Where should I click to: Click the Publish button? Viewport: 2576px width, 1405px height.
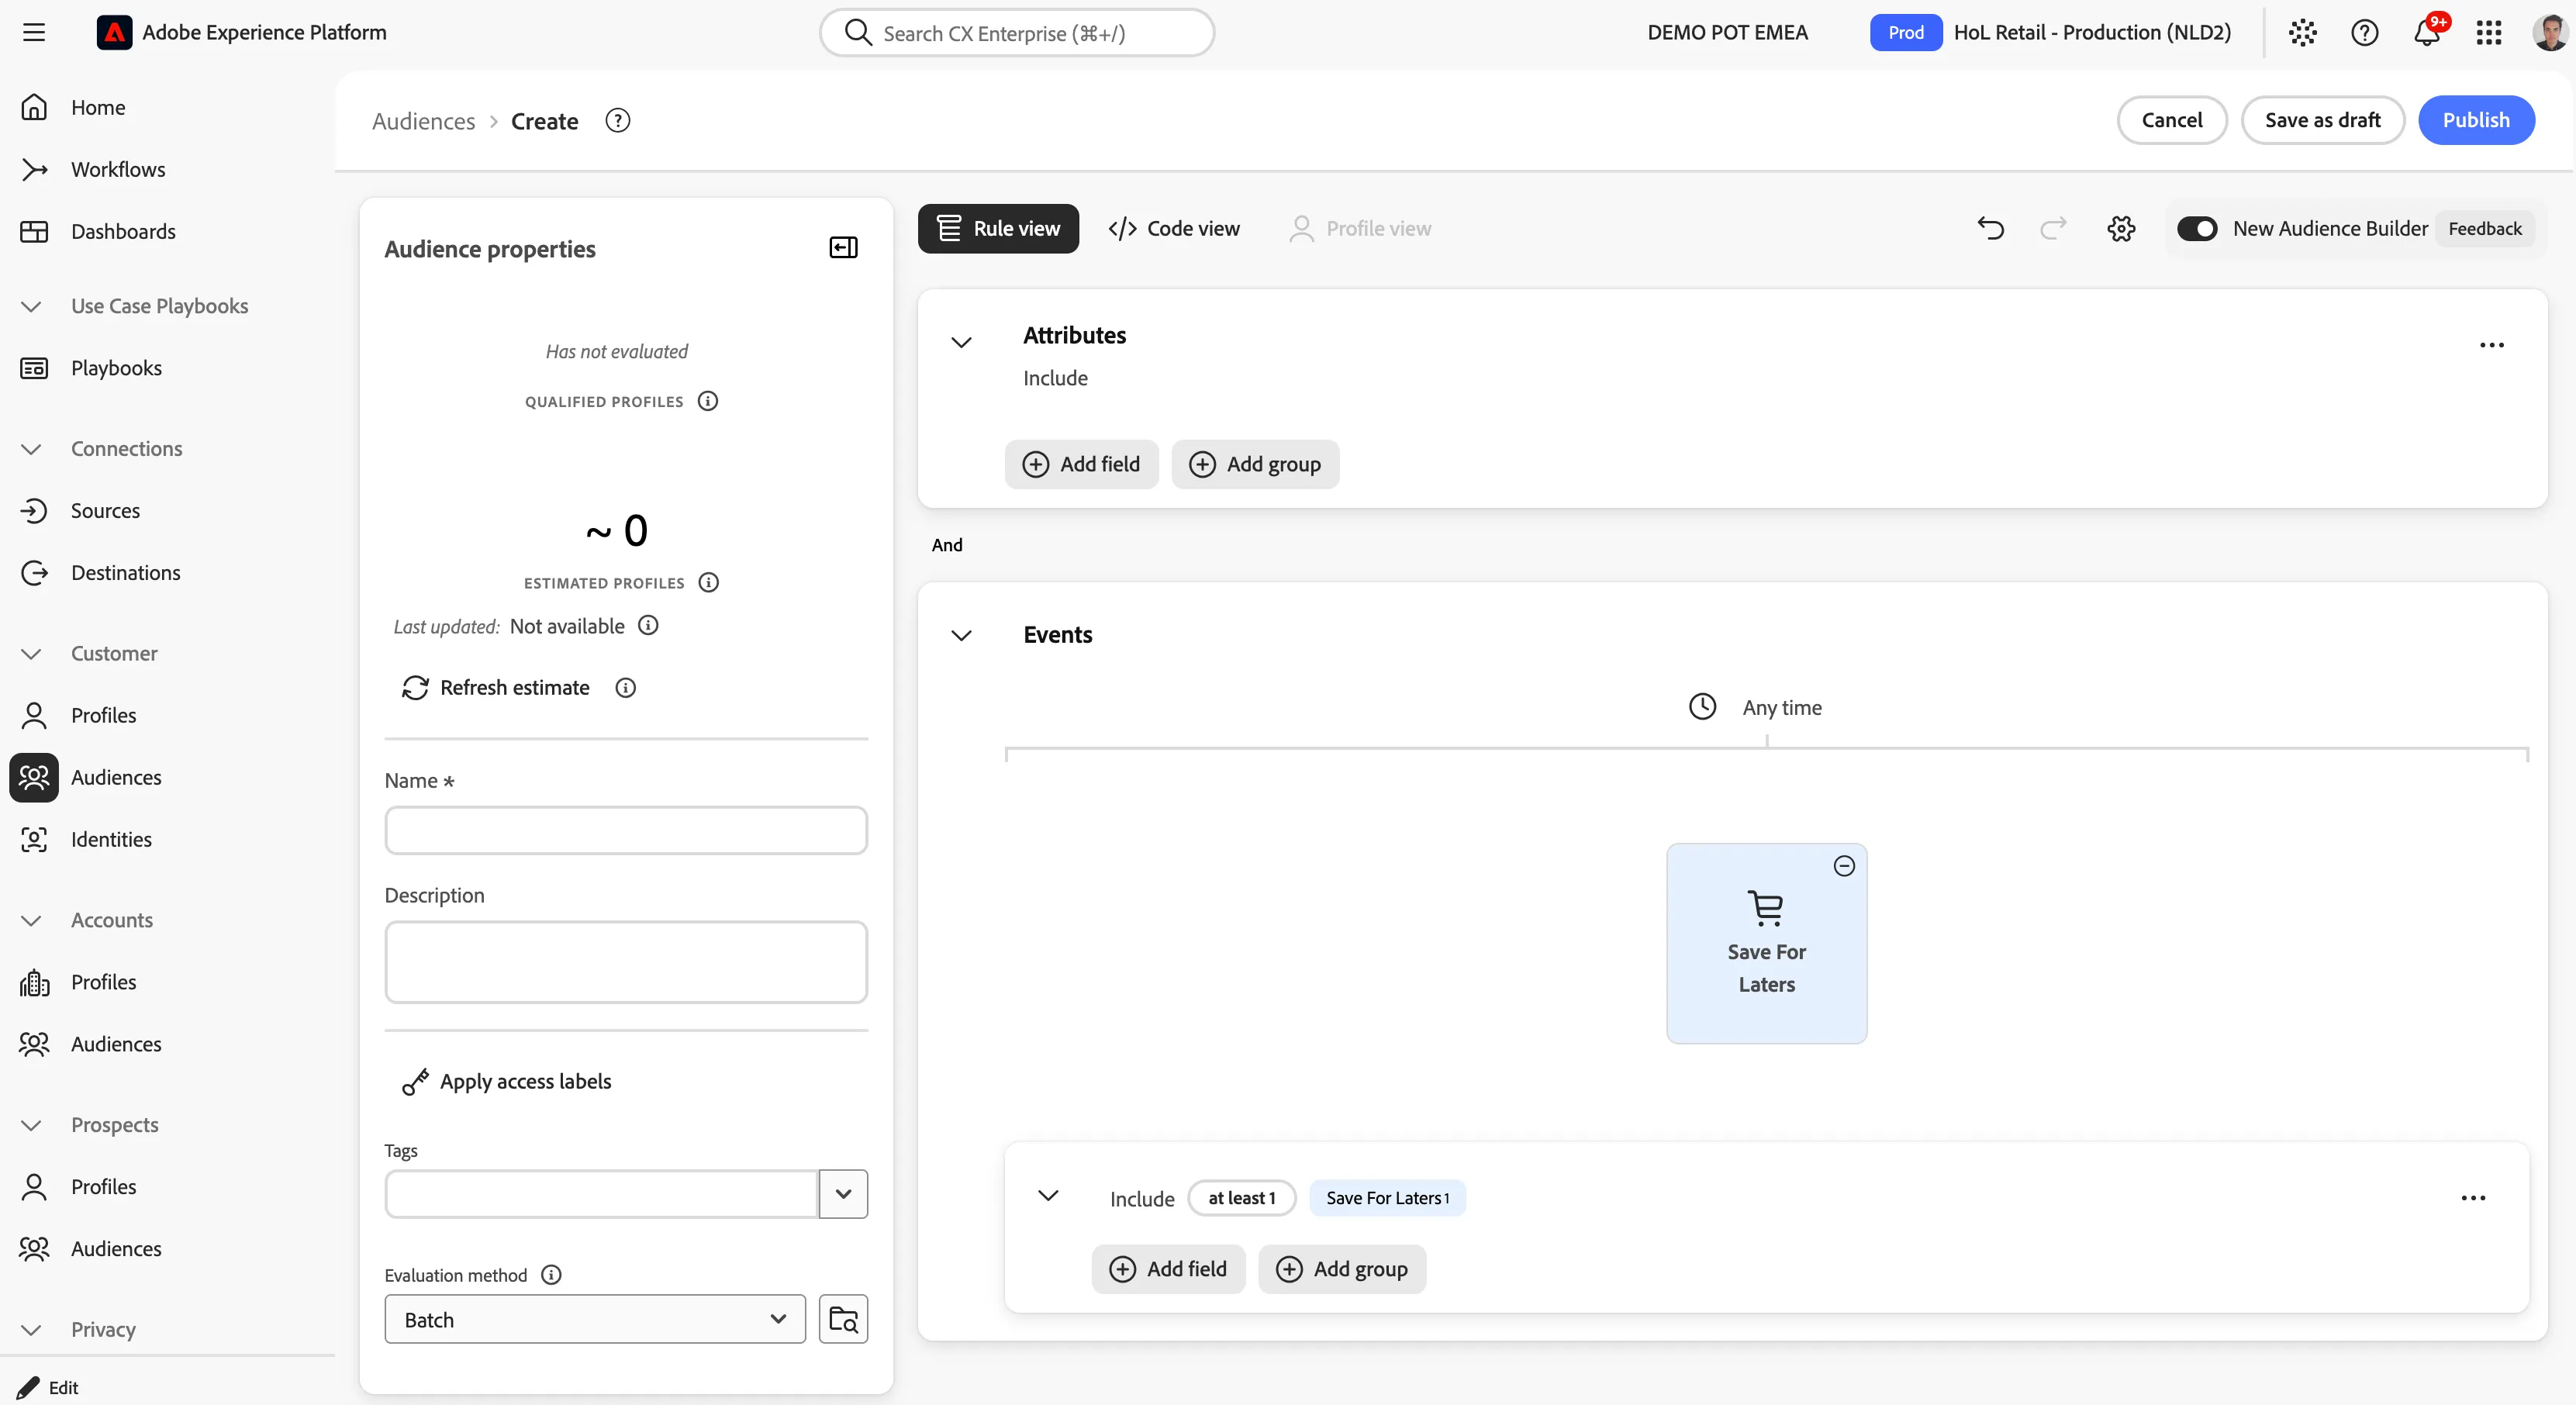pyautogui.click(x=2476, y=120)
